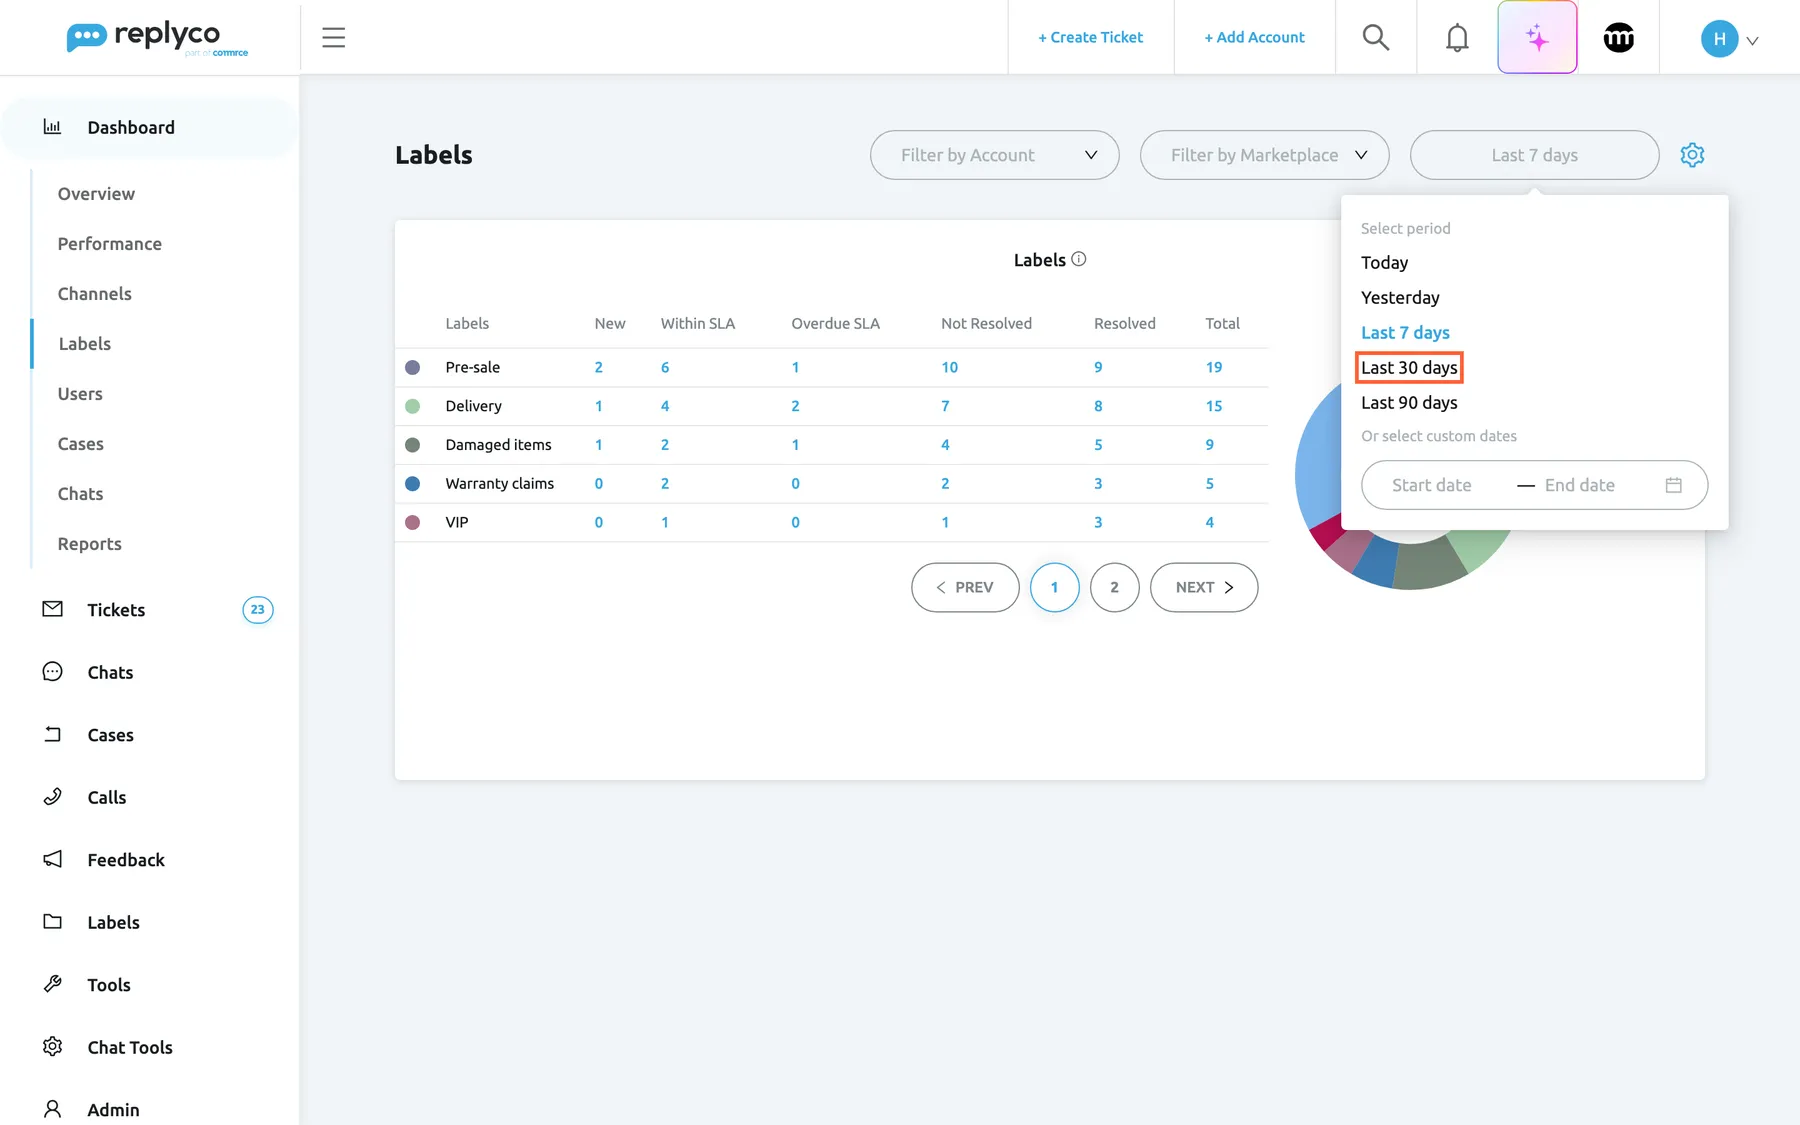Click Add Account button
The image size is (1800, 1125).
[x=1254, y=37]
